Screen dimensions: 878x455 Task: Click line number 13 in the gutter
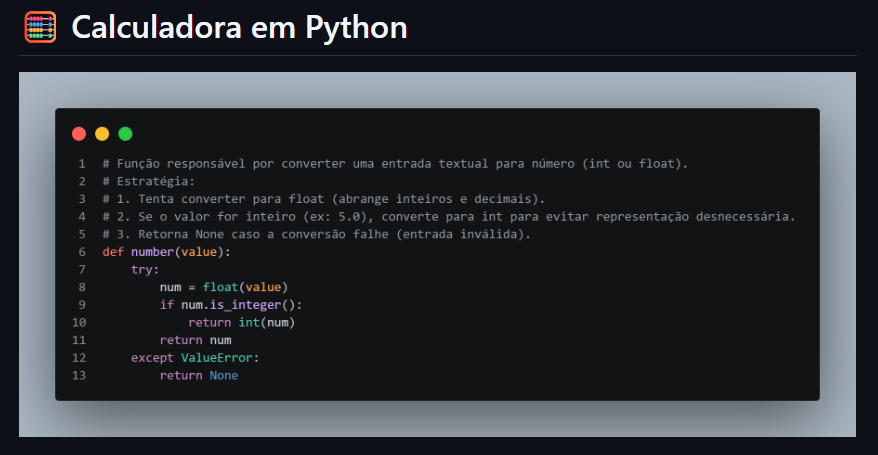point(79,376)
